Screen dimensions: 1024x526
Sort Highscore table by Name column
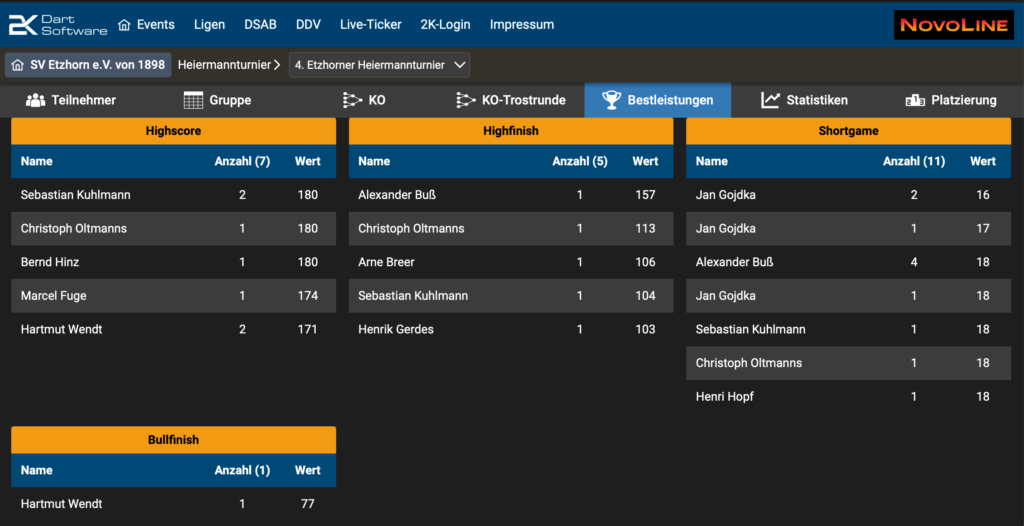(x=37, y=161)
